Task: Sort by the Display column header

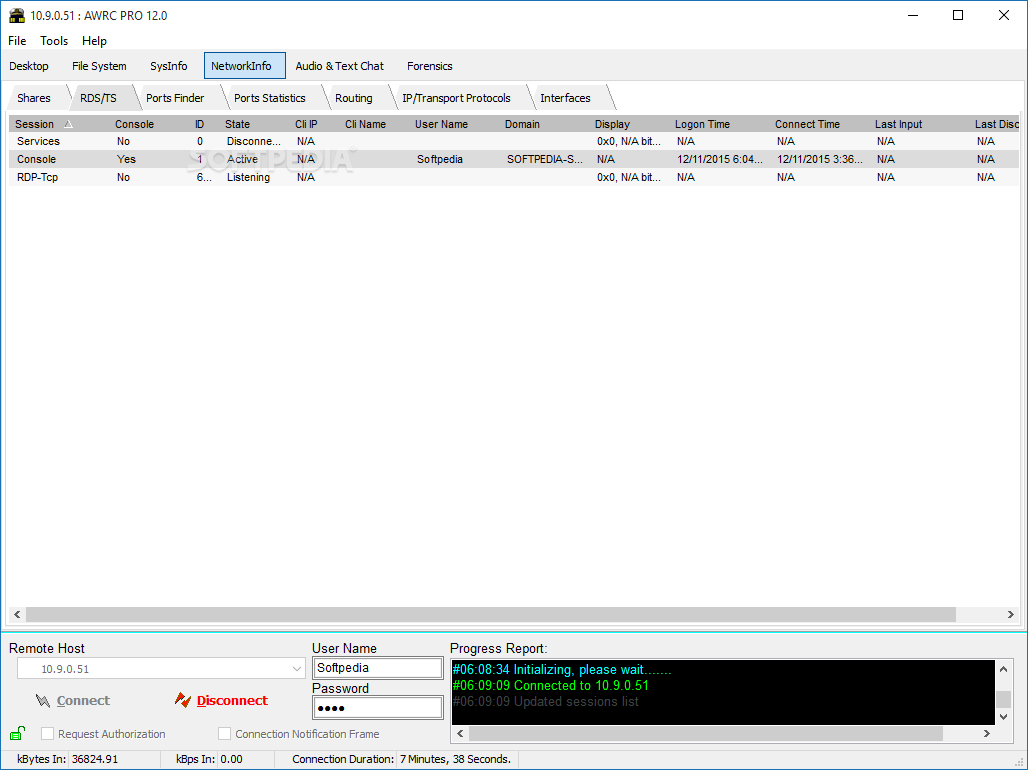Action: (x=612, y=124)
